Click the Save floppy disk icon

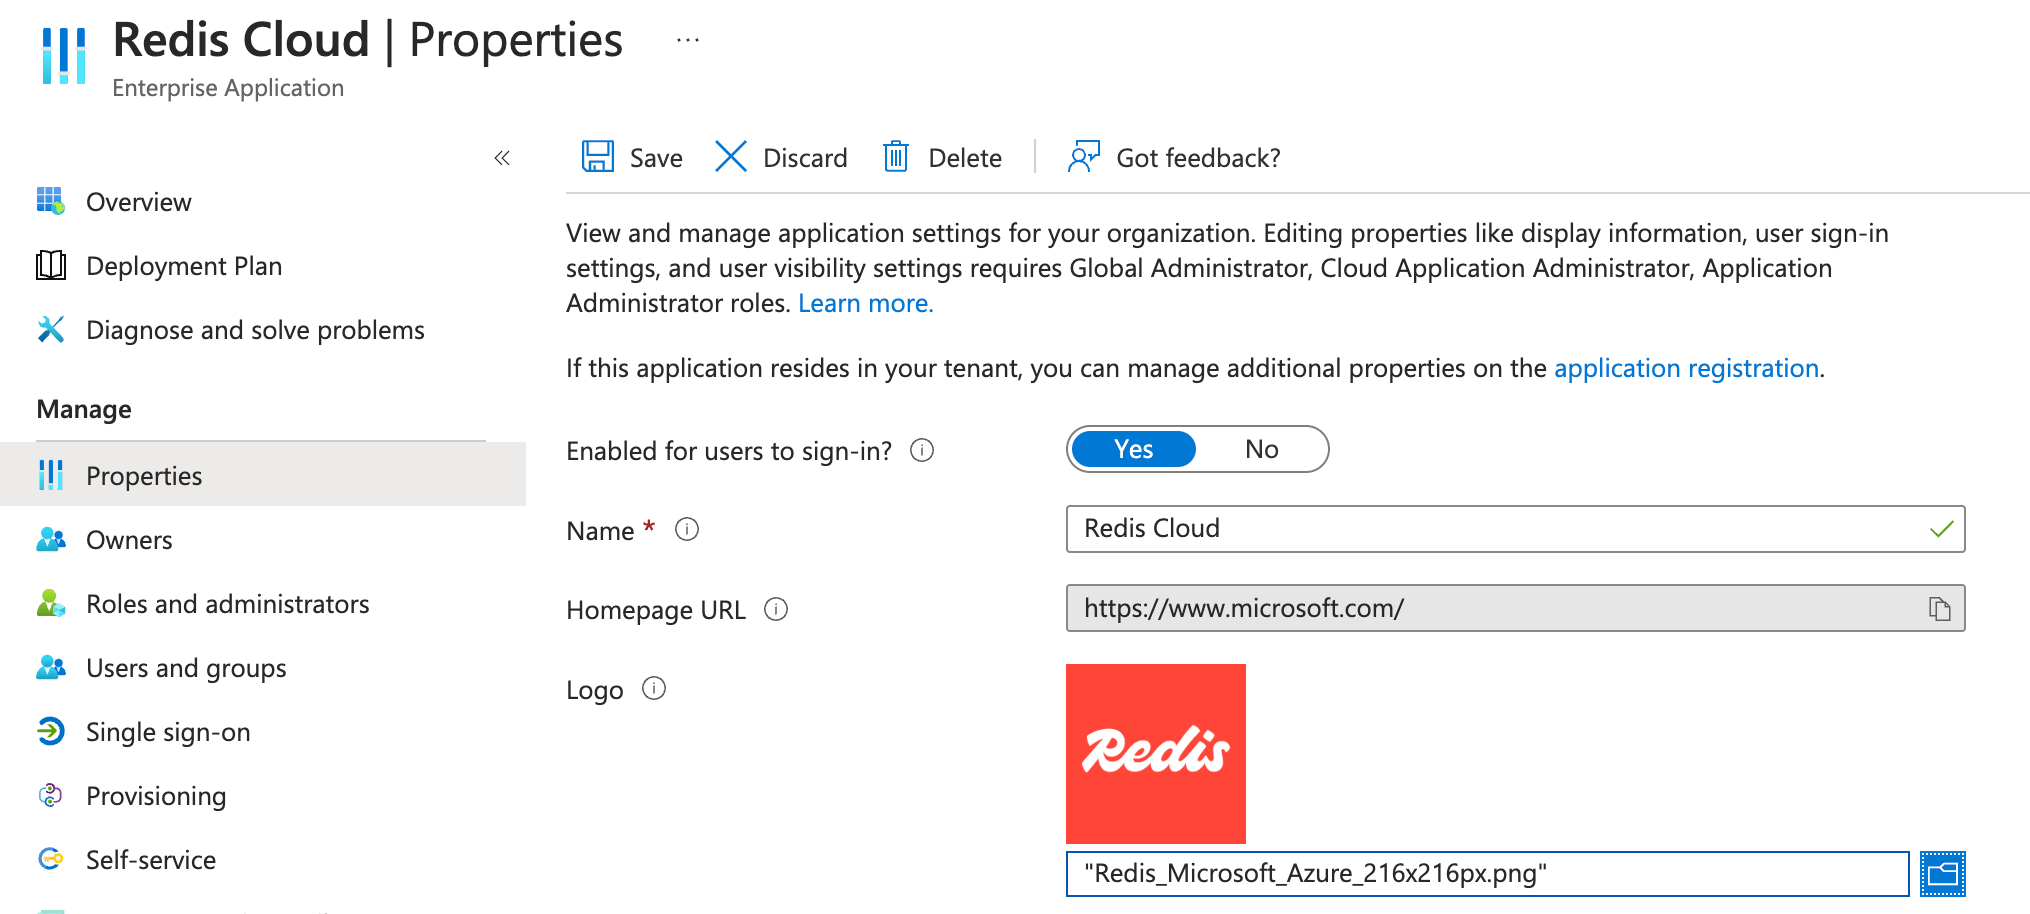598,157
